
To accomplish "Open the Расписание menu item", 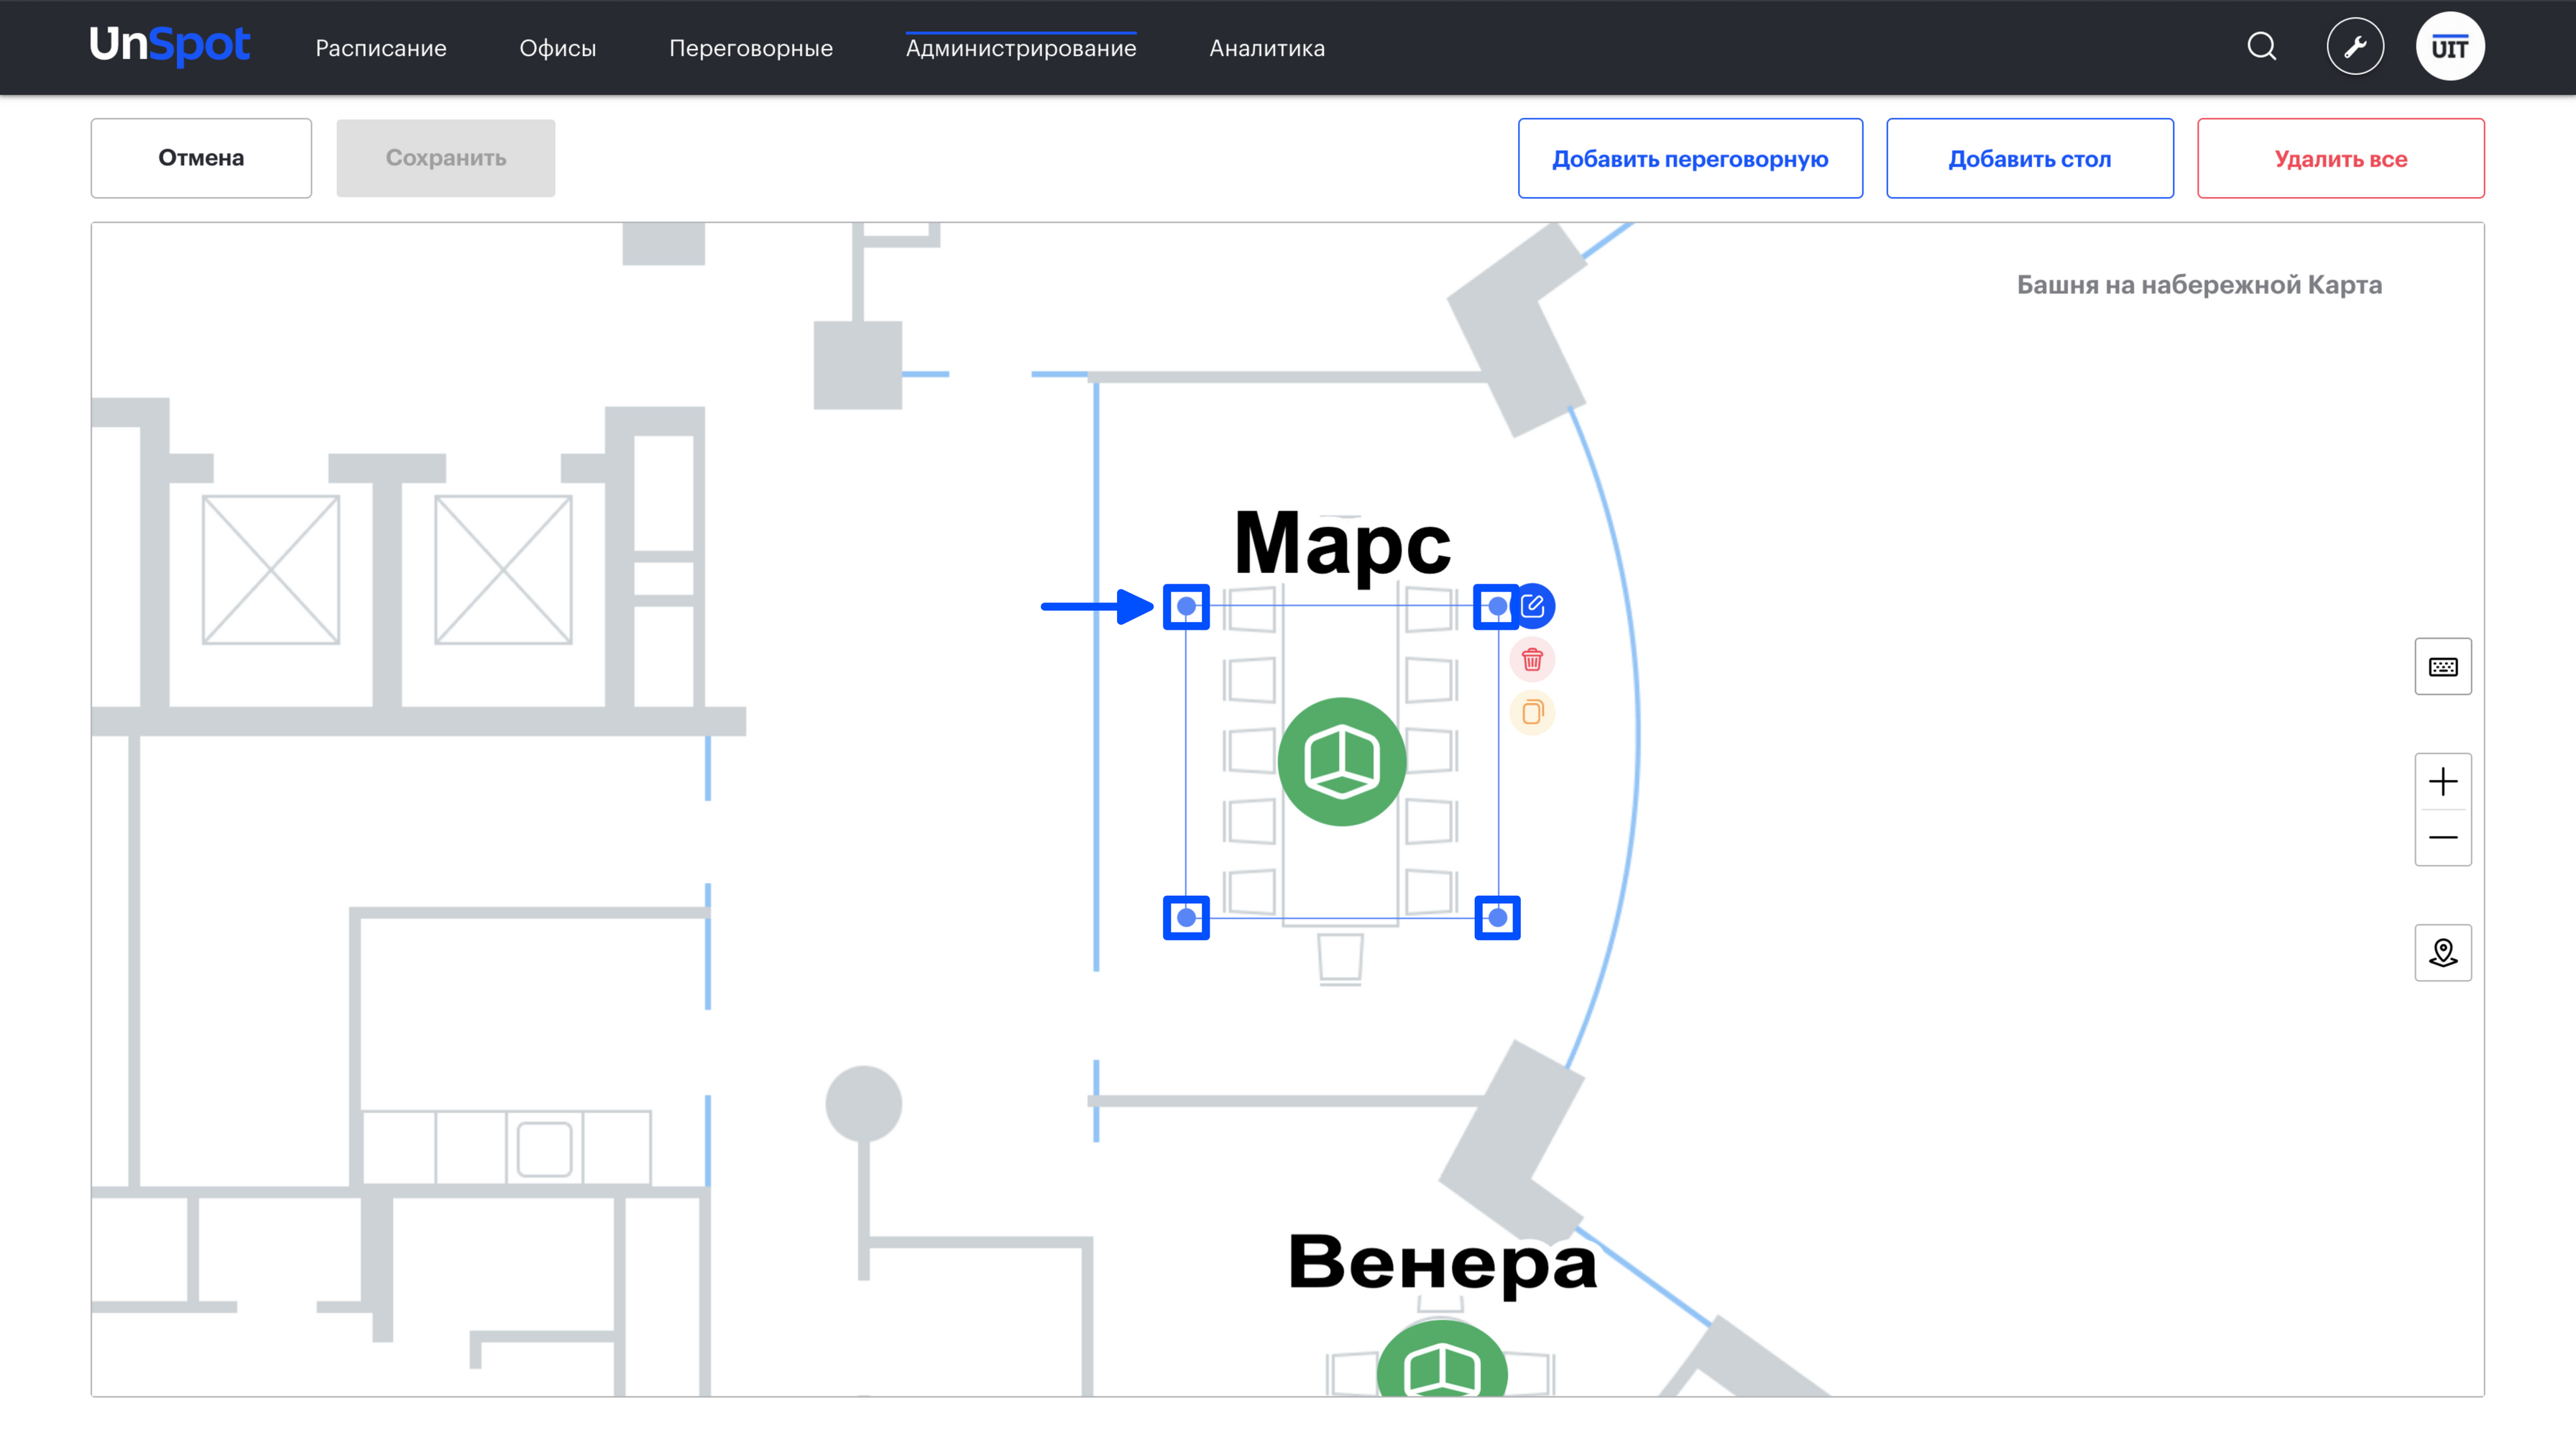I will 381,48.
